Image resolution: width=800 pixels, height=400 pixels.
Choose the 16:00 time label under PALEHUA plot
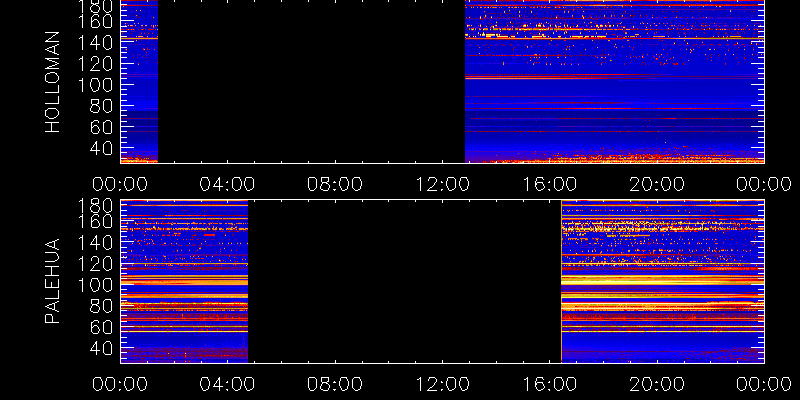pyautogui.click(x=549, y=384)
